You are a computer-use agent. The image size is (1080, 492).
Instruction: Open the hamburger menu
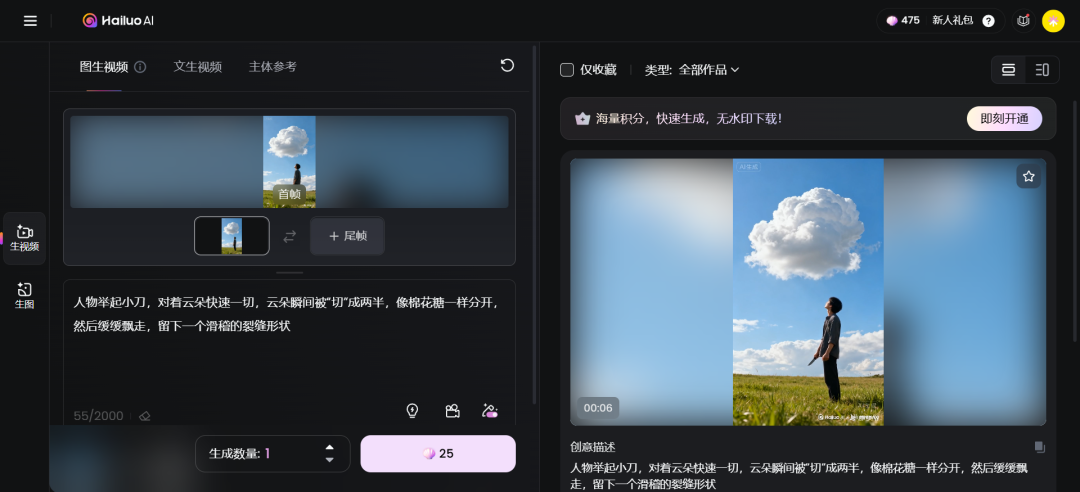(30, 21)
